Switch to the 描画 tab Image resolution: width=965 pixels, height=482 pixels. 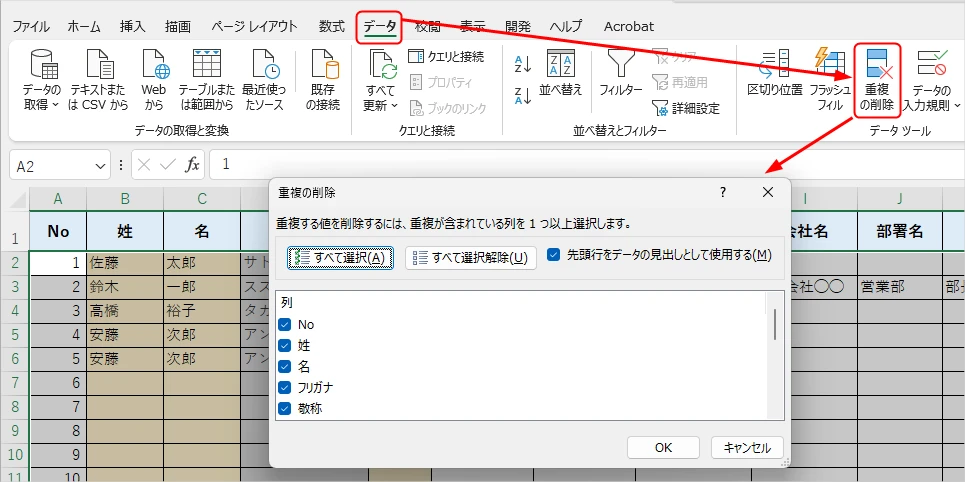[178, 26]
